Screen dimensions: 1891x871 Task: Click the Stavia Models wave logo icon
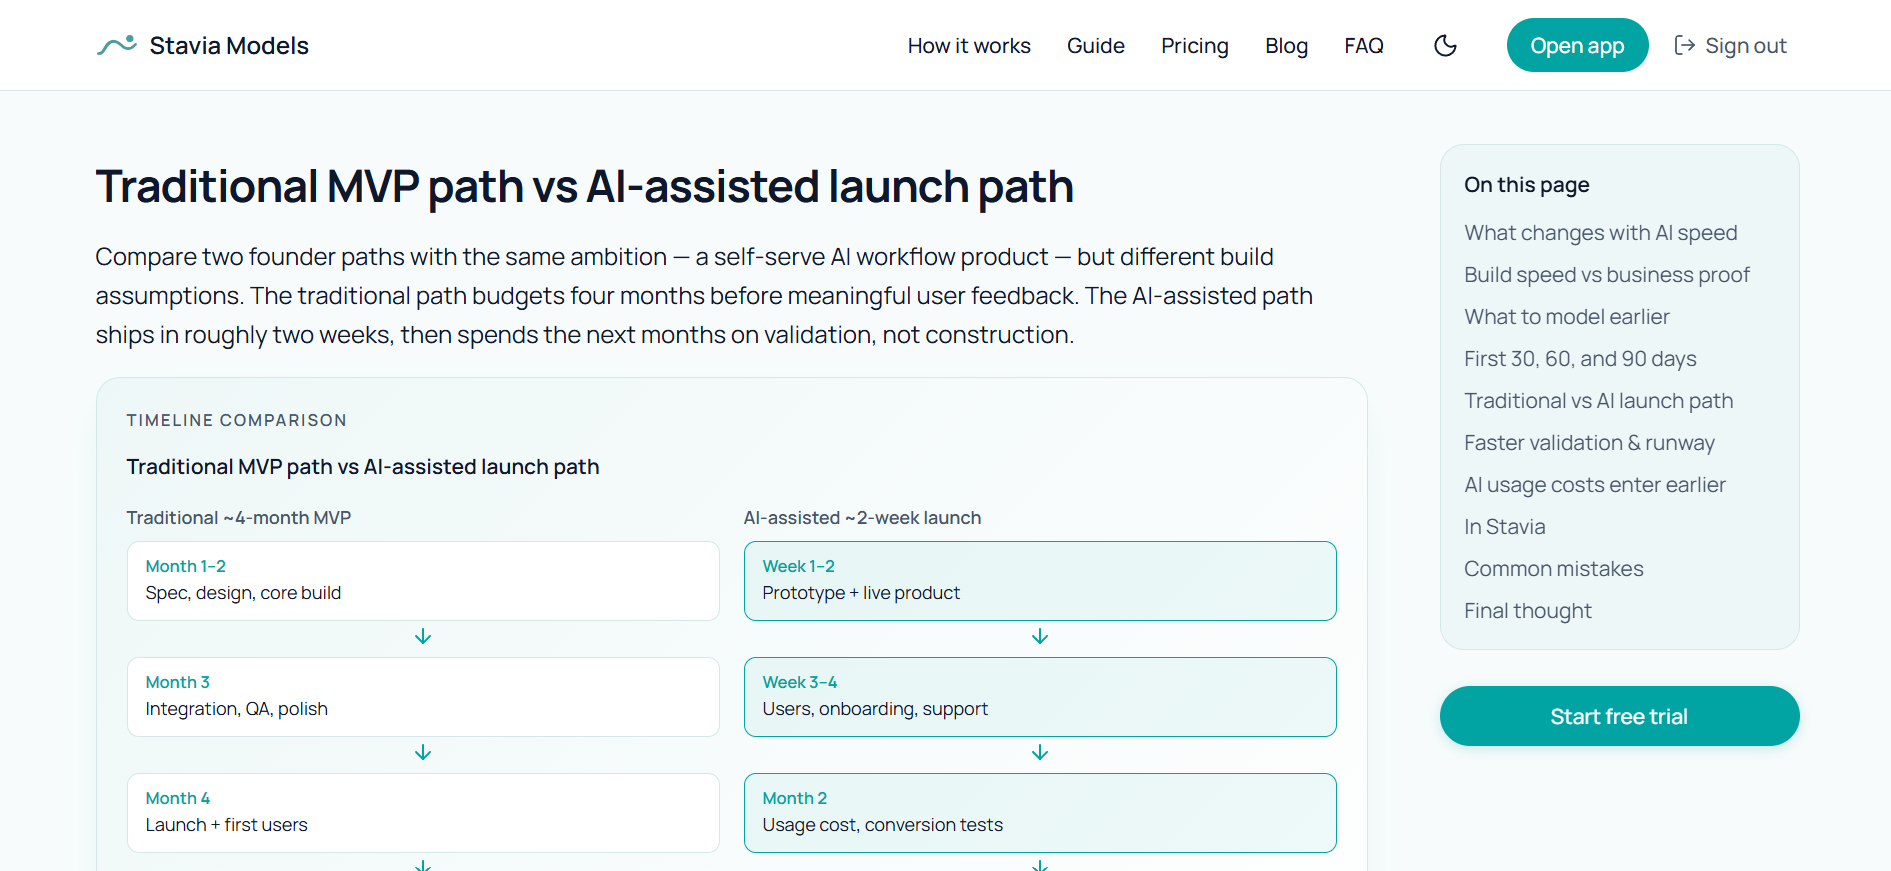tap(116, 45)
